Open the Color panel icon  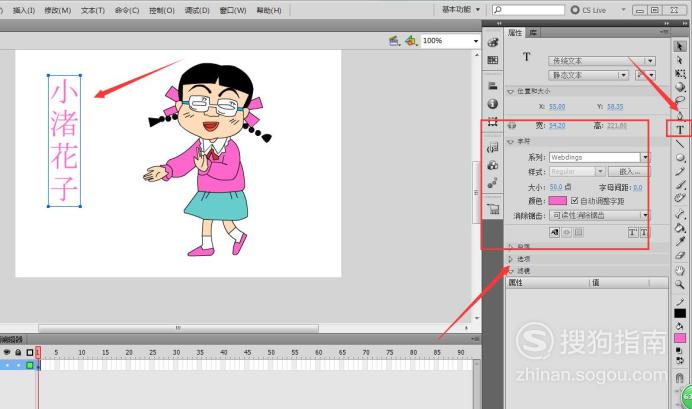493,42
